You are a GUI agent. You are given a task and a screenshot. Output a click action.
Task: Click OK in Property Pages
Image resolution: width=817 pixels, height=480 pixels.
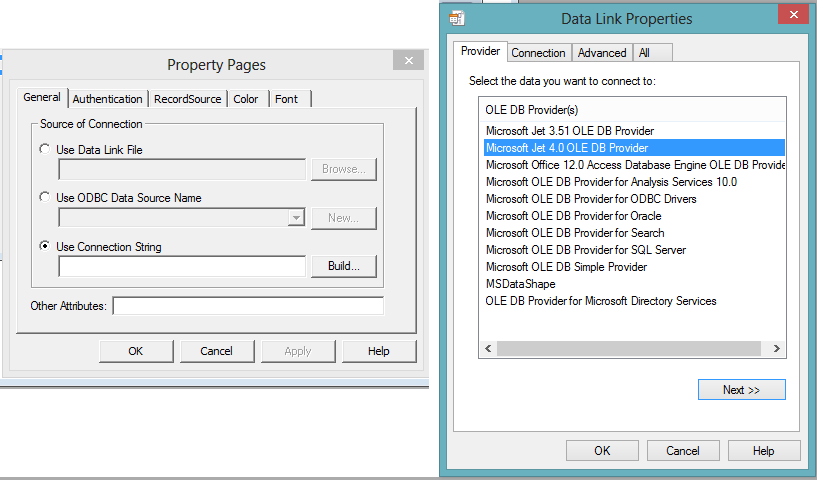(x=136, y=351)
